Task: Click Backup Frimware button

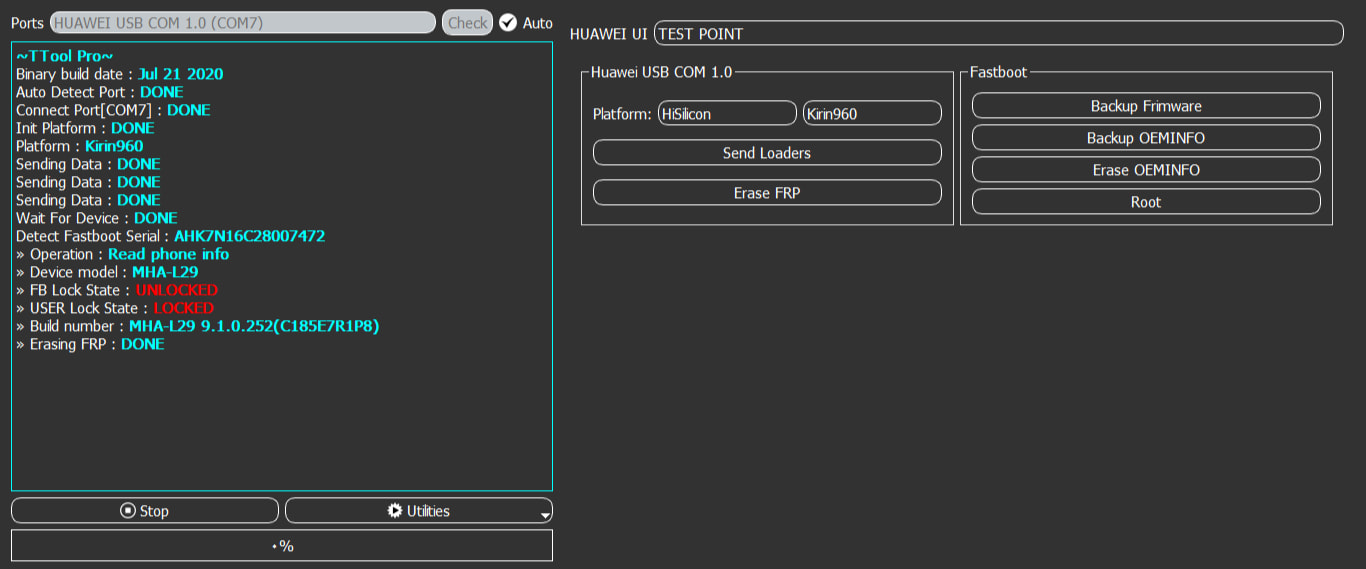Action: (1146, 105)
